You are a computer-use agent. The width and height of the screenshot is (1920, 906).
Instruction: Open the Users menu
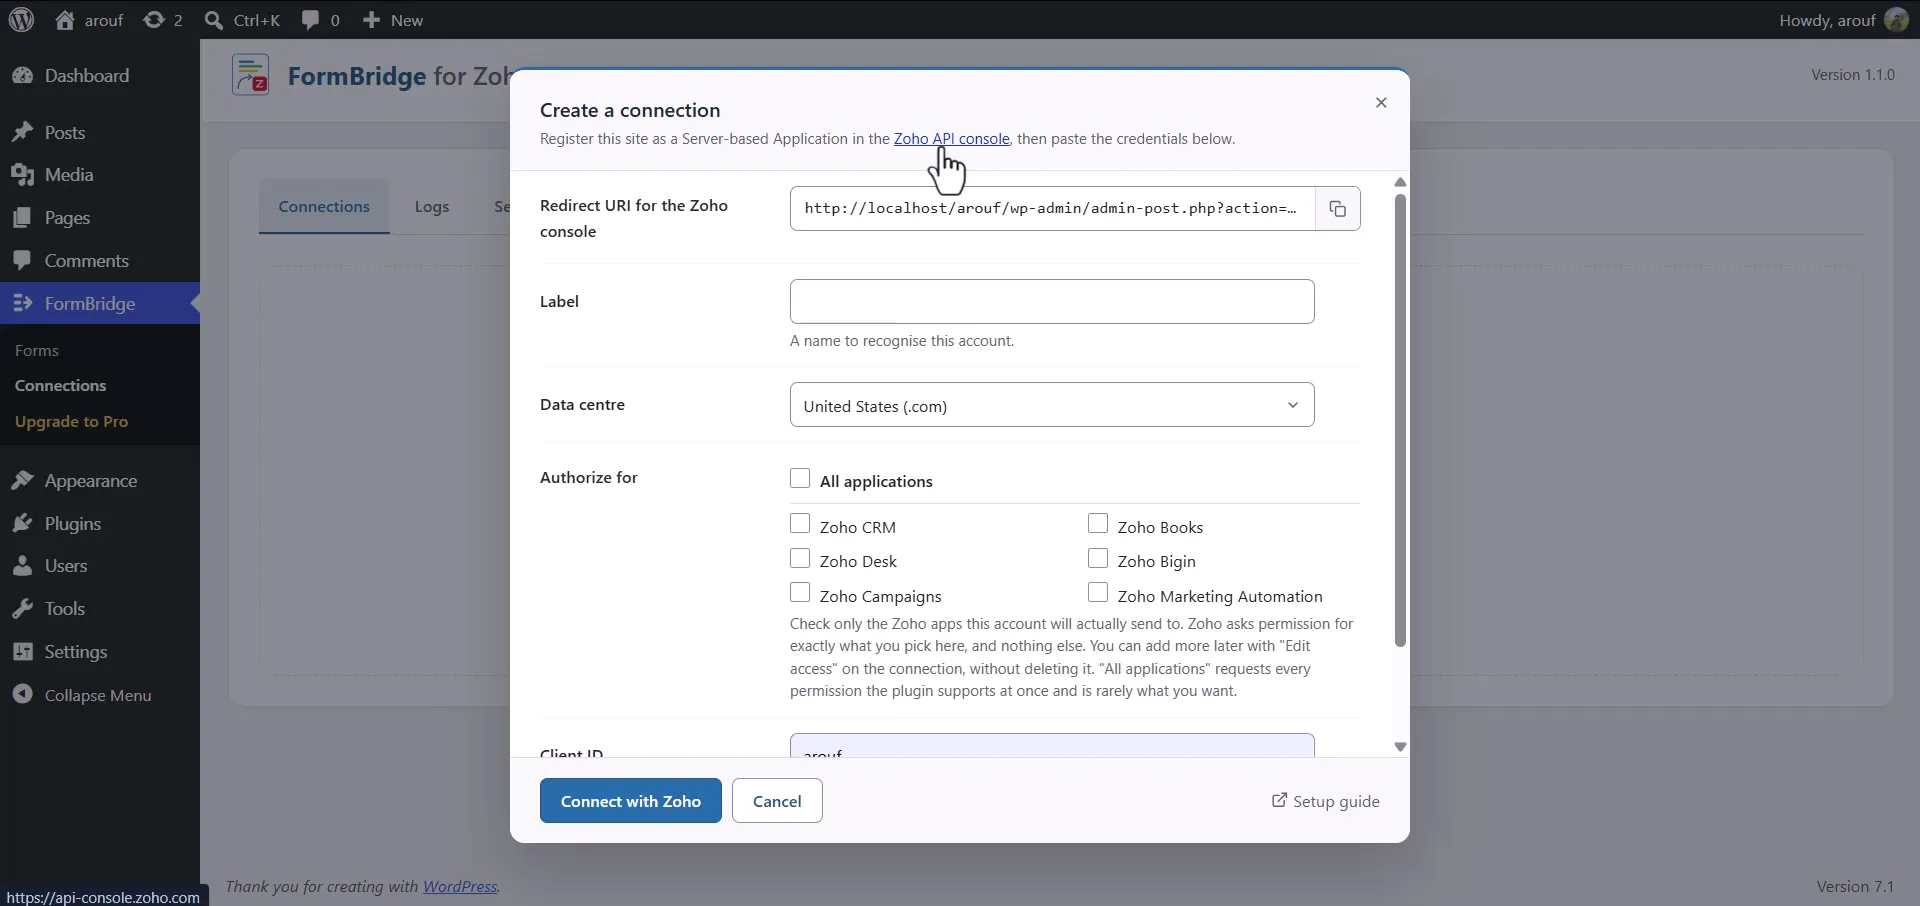[100, 566]
